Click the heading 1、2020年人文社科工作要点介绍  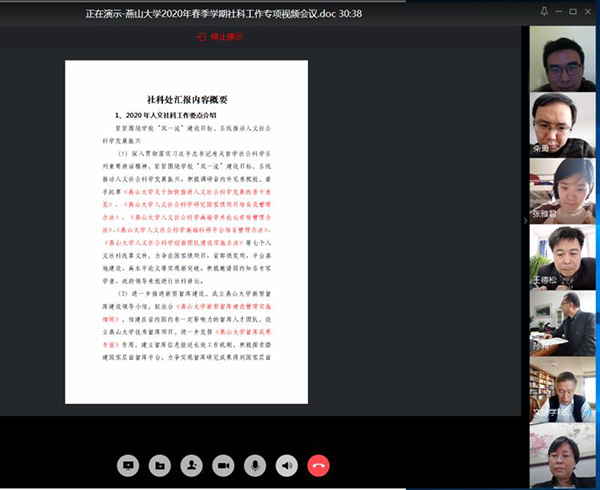(x=166, y=115)
